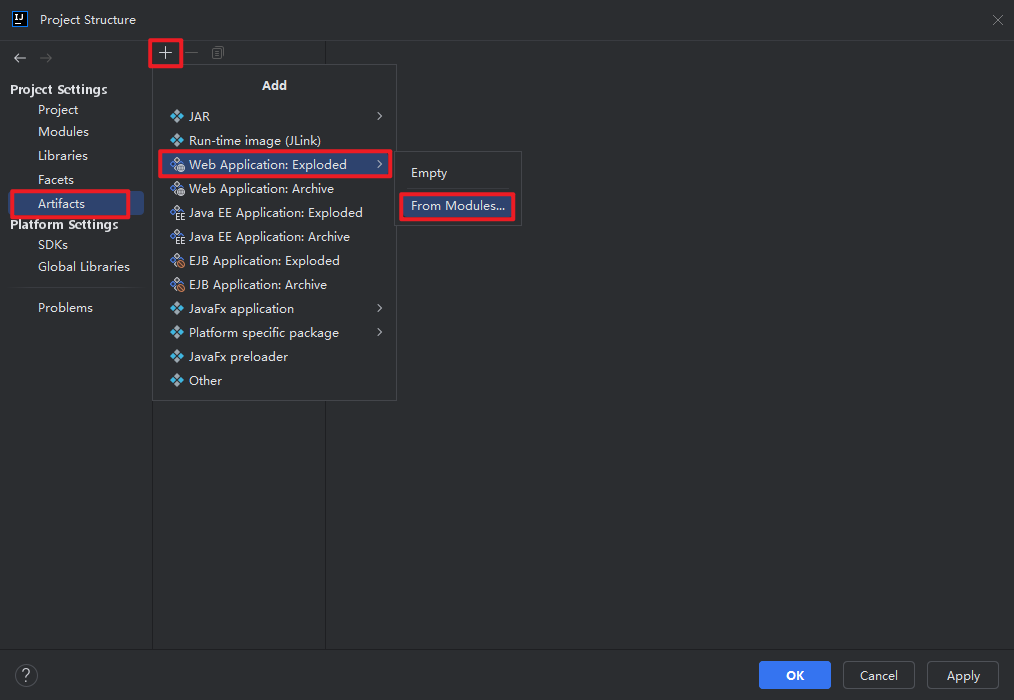Click the Run-time image (JLink) icon
The width and height of the screenshot is (1014, 700).
pos(177,140)
